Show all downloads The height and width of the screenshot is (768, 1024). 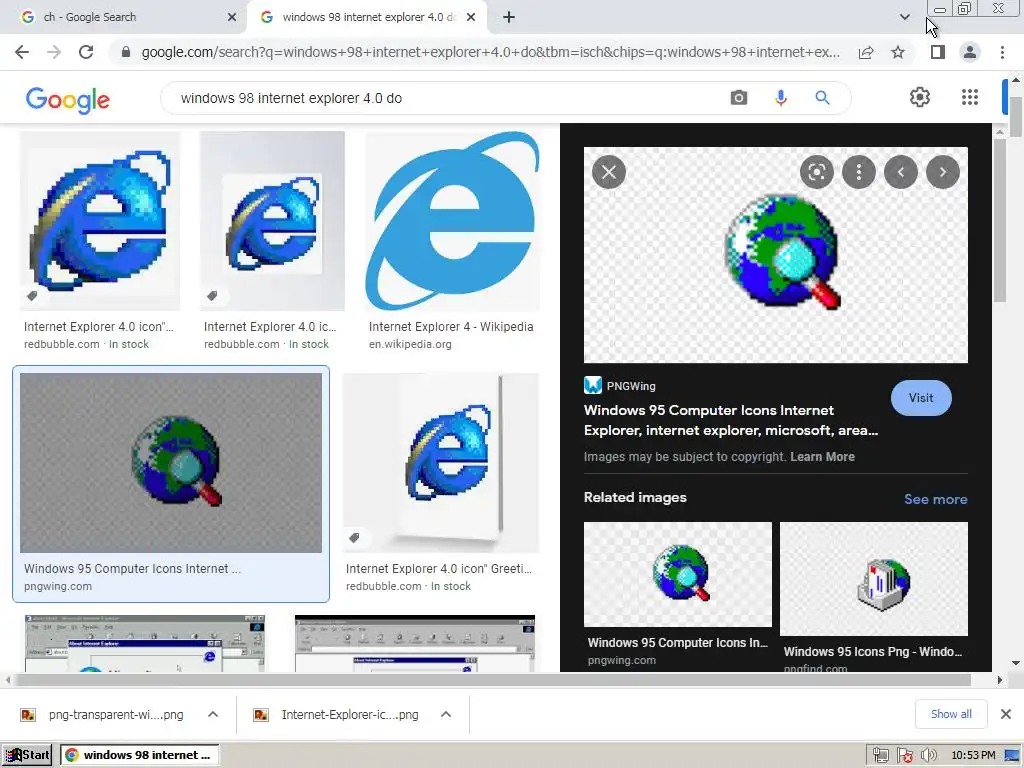click(951, 714)
